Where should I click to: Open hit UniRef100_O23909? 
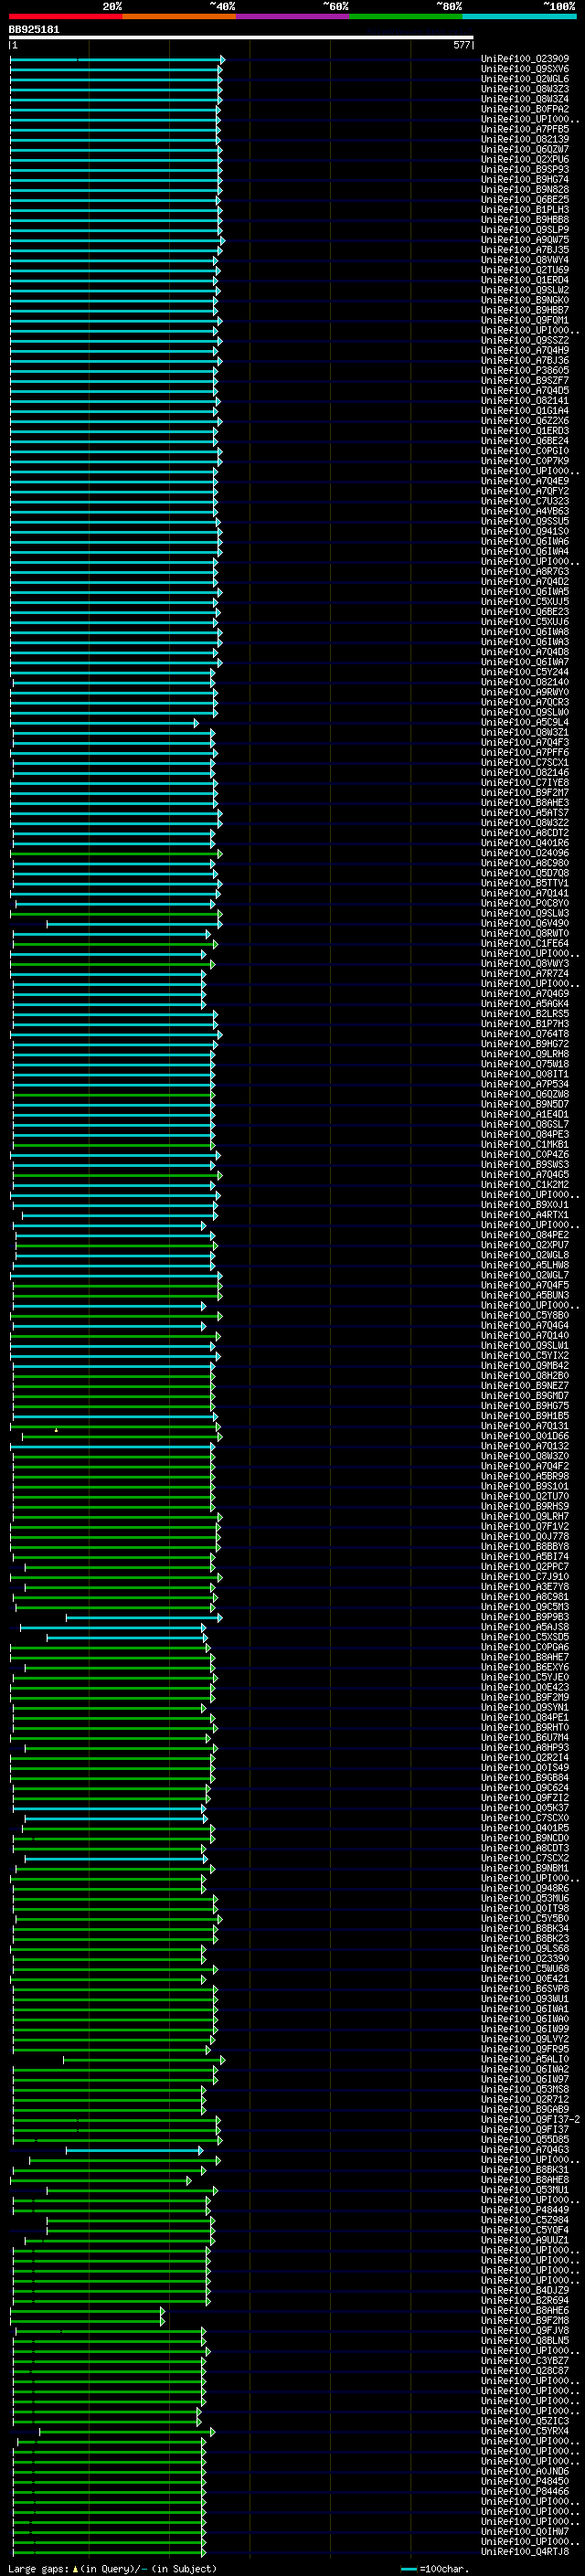pyautogui.click(x=525, y=59)
